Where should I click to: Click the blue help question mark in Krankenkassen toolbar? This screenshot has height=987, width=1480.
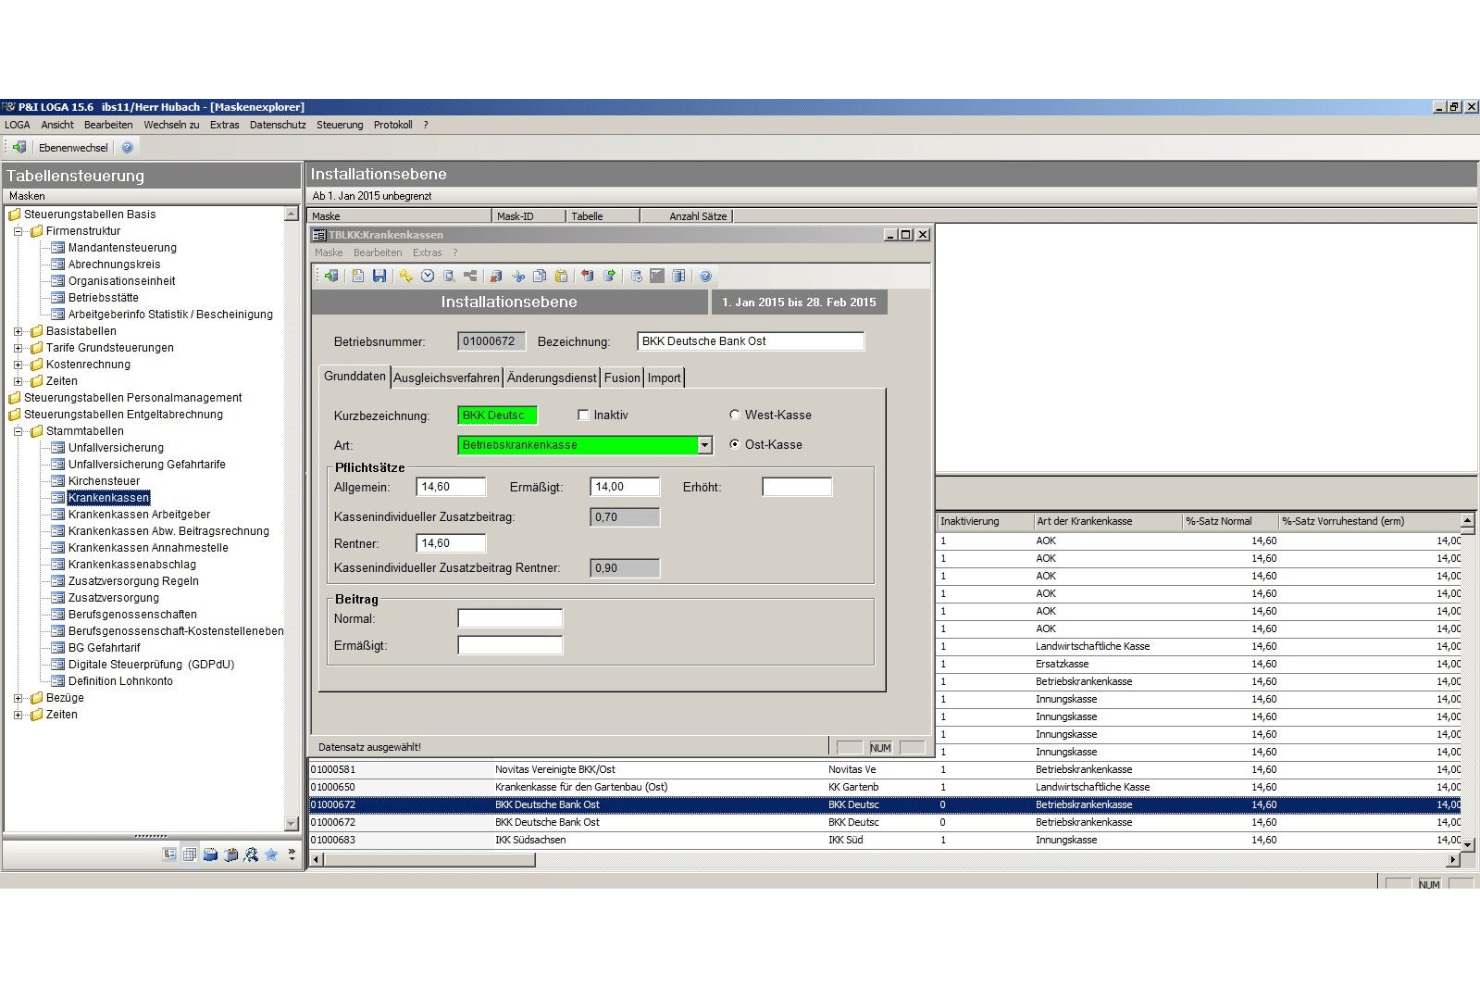705,276
